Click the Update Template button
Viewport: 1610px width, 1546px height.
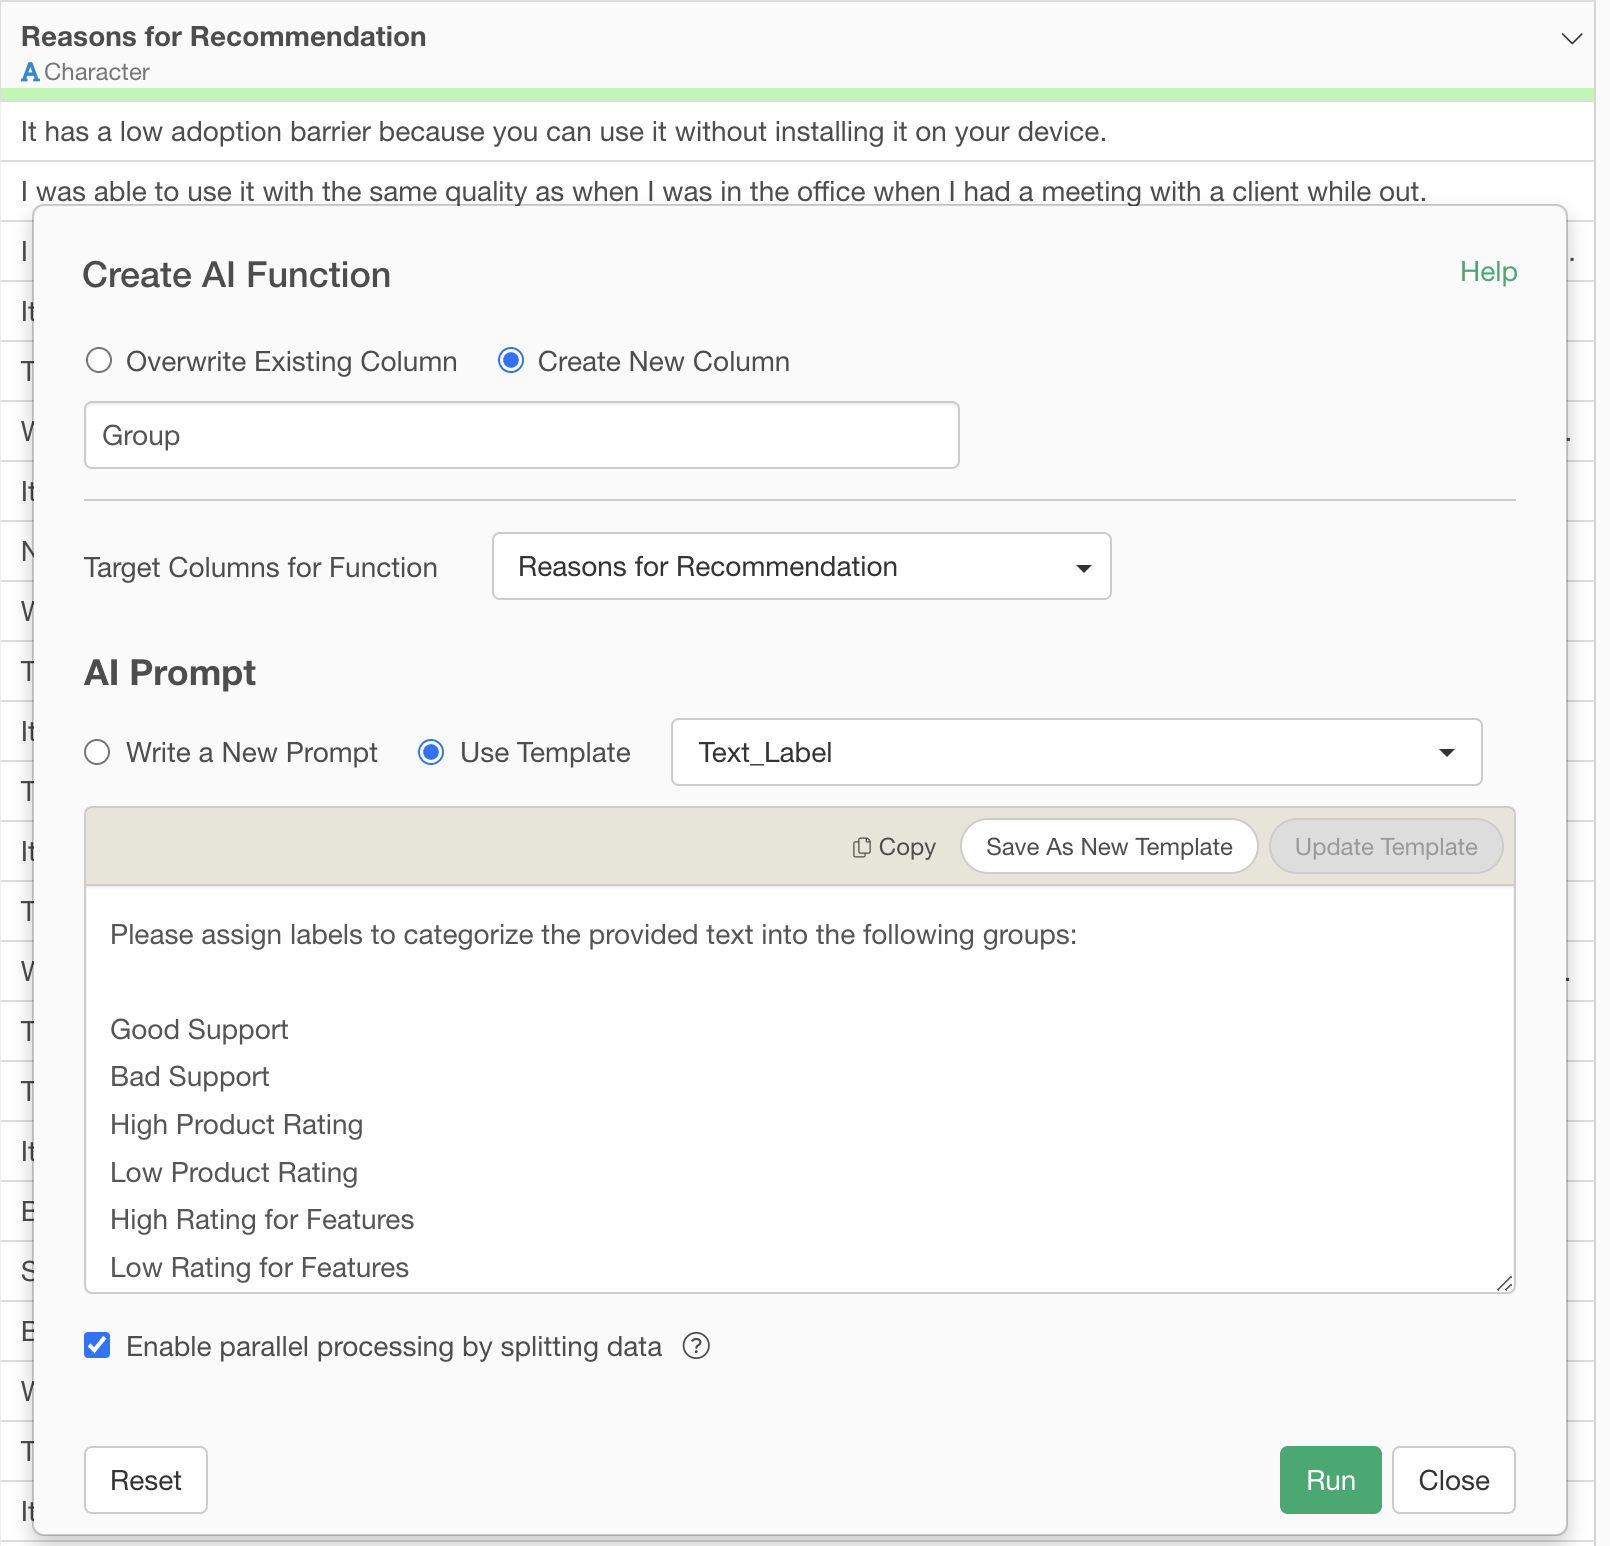(x=1385, y=847)
